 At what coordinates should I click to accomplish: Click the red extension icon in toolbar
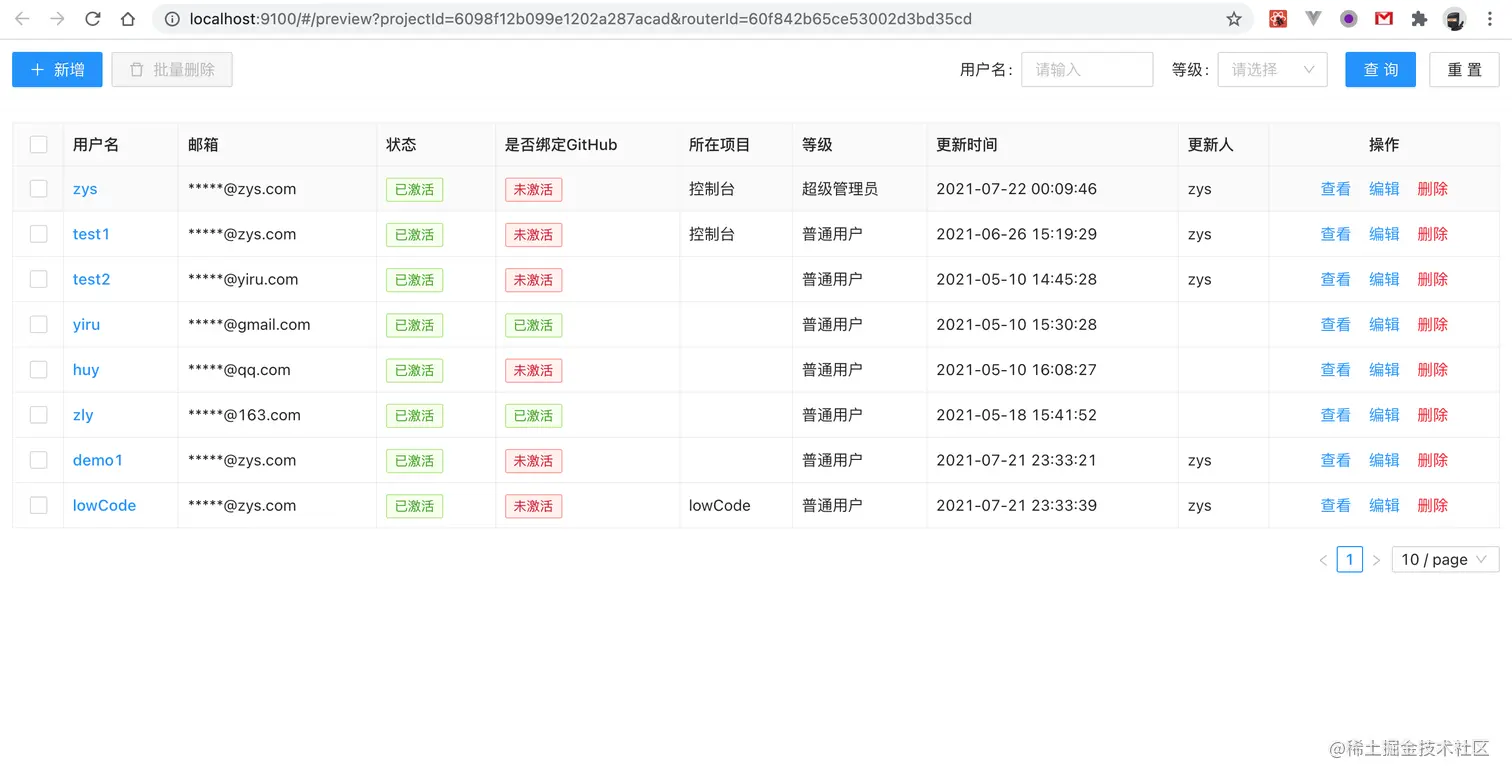1278,19
